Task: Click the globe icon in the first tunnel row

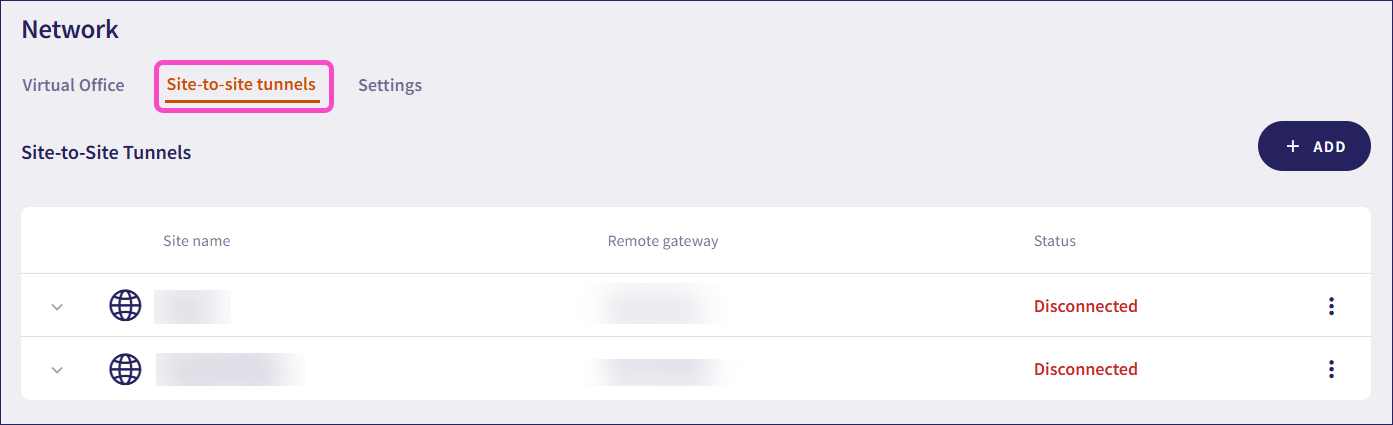Action: [x=125, y=306]
